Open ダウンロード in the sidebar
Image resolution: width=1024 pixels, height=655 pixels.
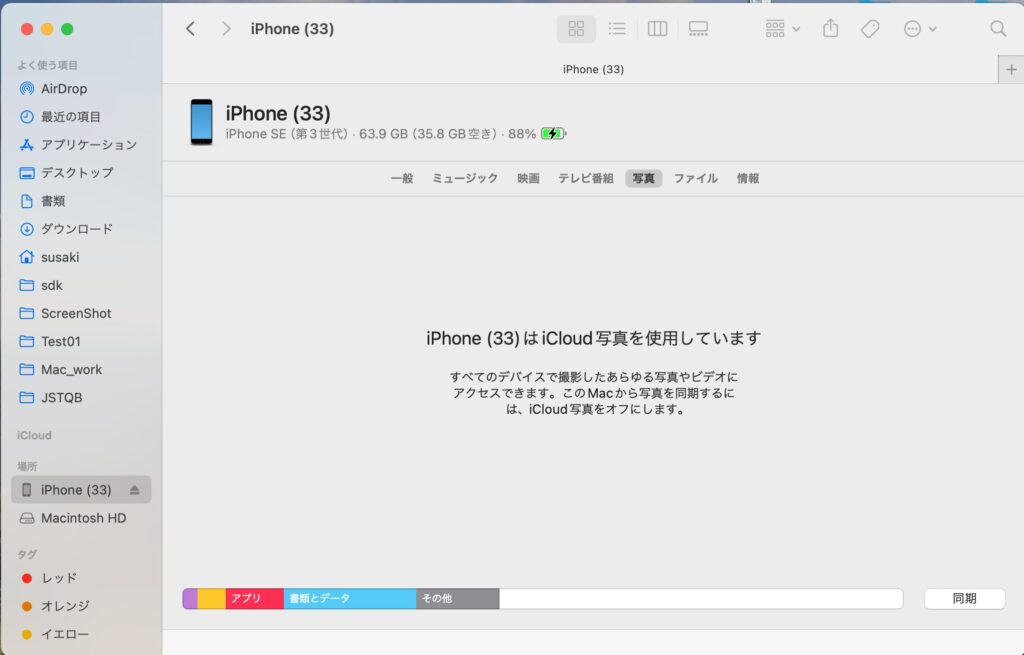[x=81, y=229]
